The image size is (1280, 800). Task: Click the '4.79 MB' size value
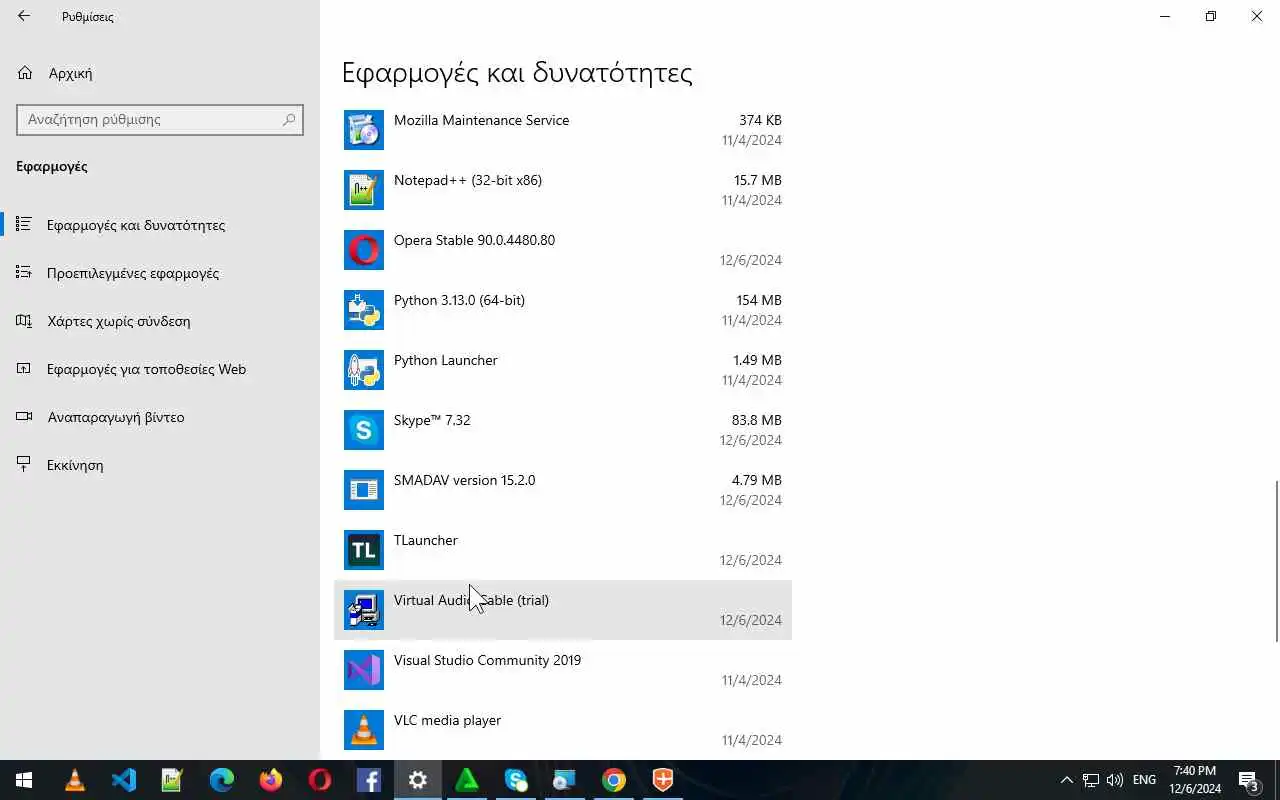756,480
